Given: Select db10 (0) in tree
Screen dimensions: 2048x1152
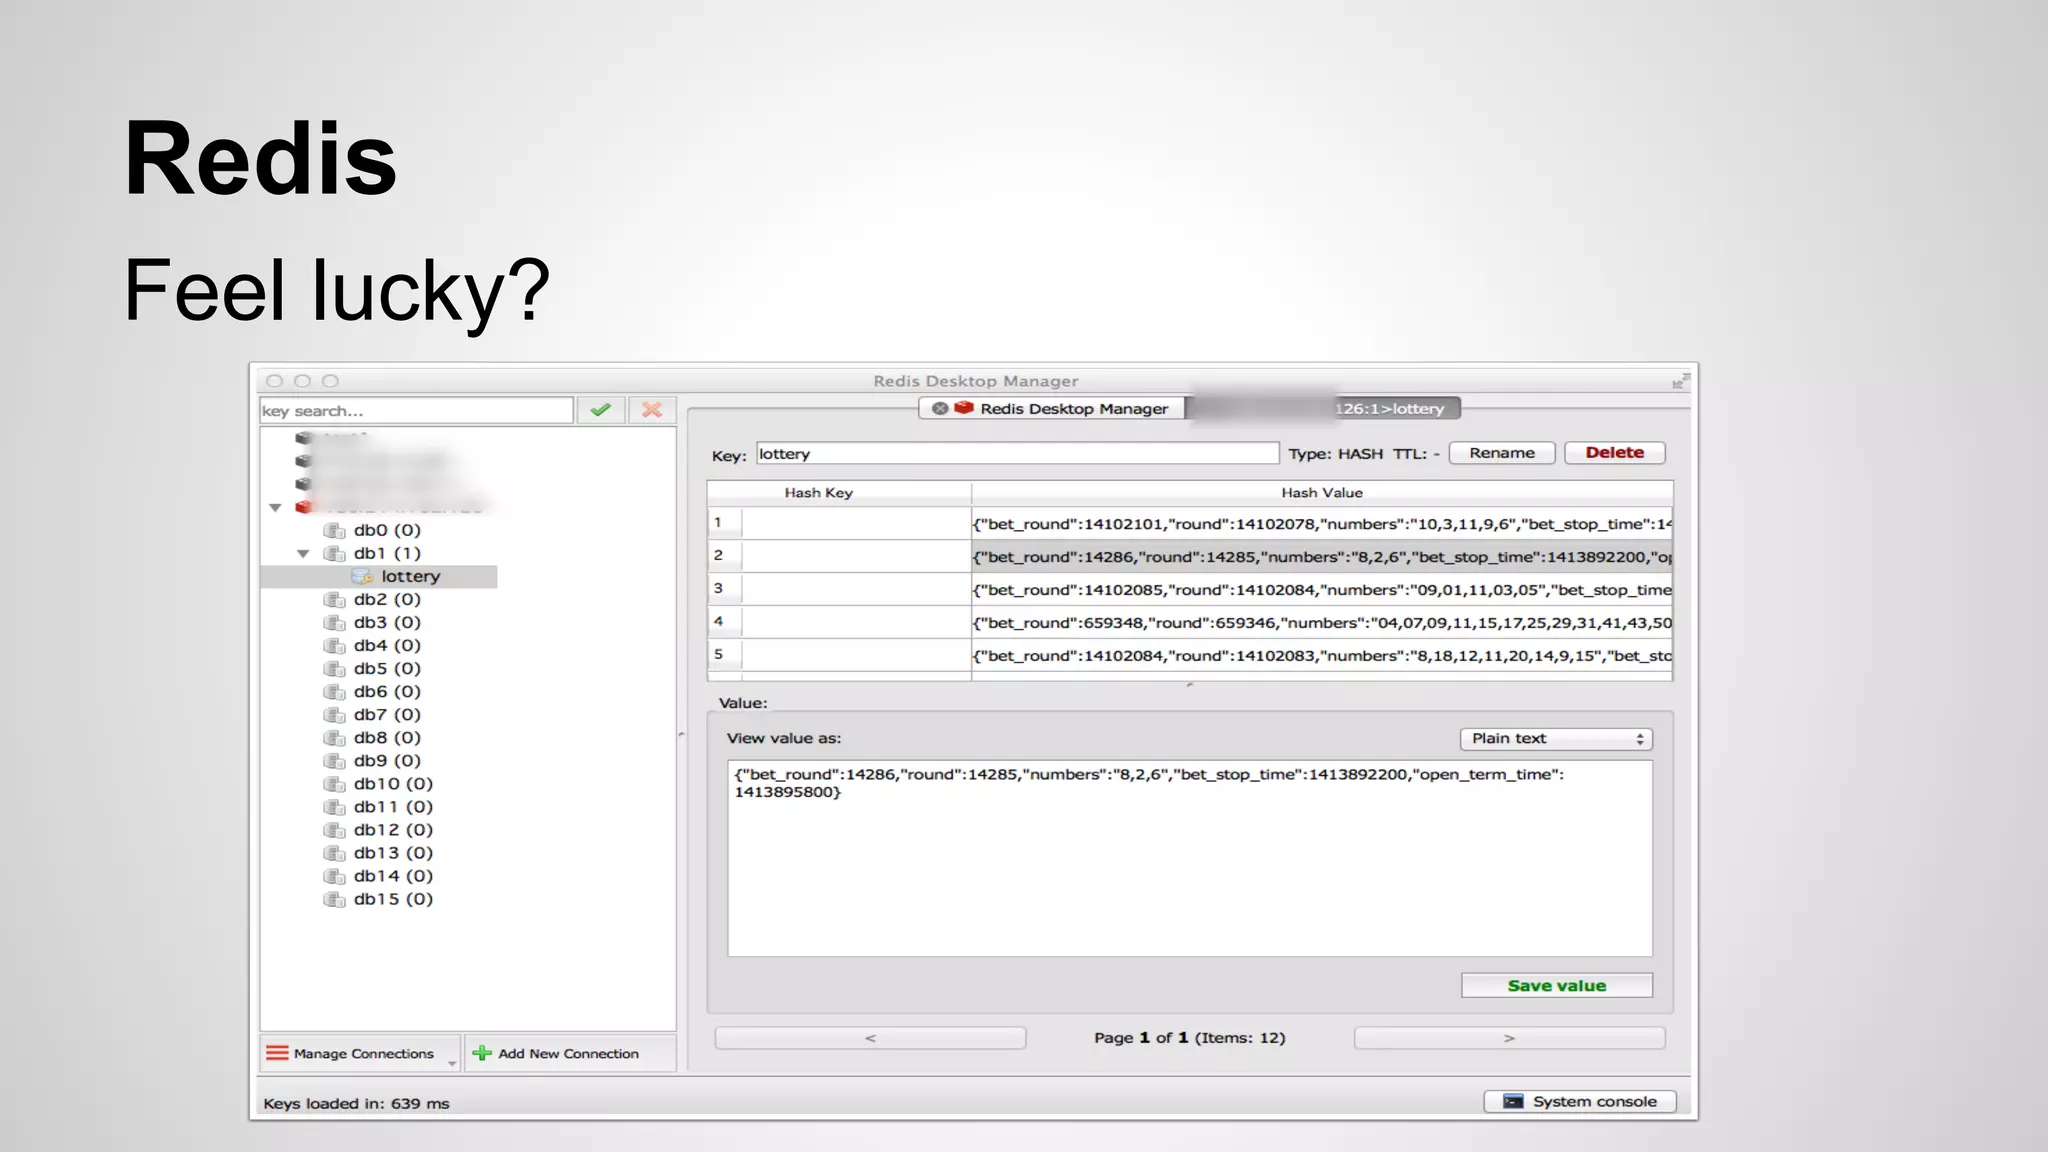Looking at the screenshot, I should [393, 784].
